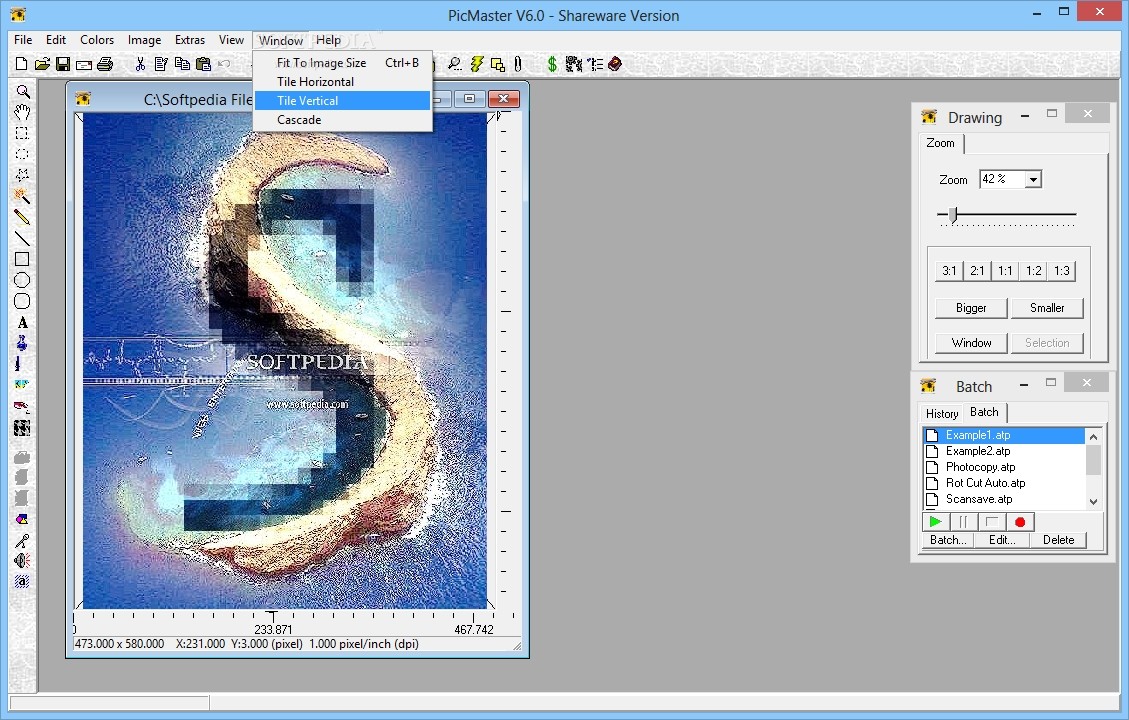Click the zoom slider handle
Image resolution: width=1129 pixels, height=720 pixels.
pos(953,215)
